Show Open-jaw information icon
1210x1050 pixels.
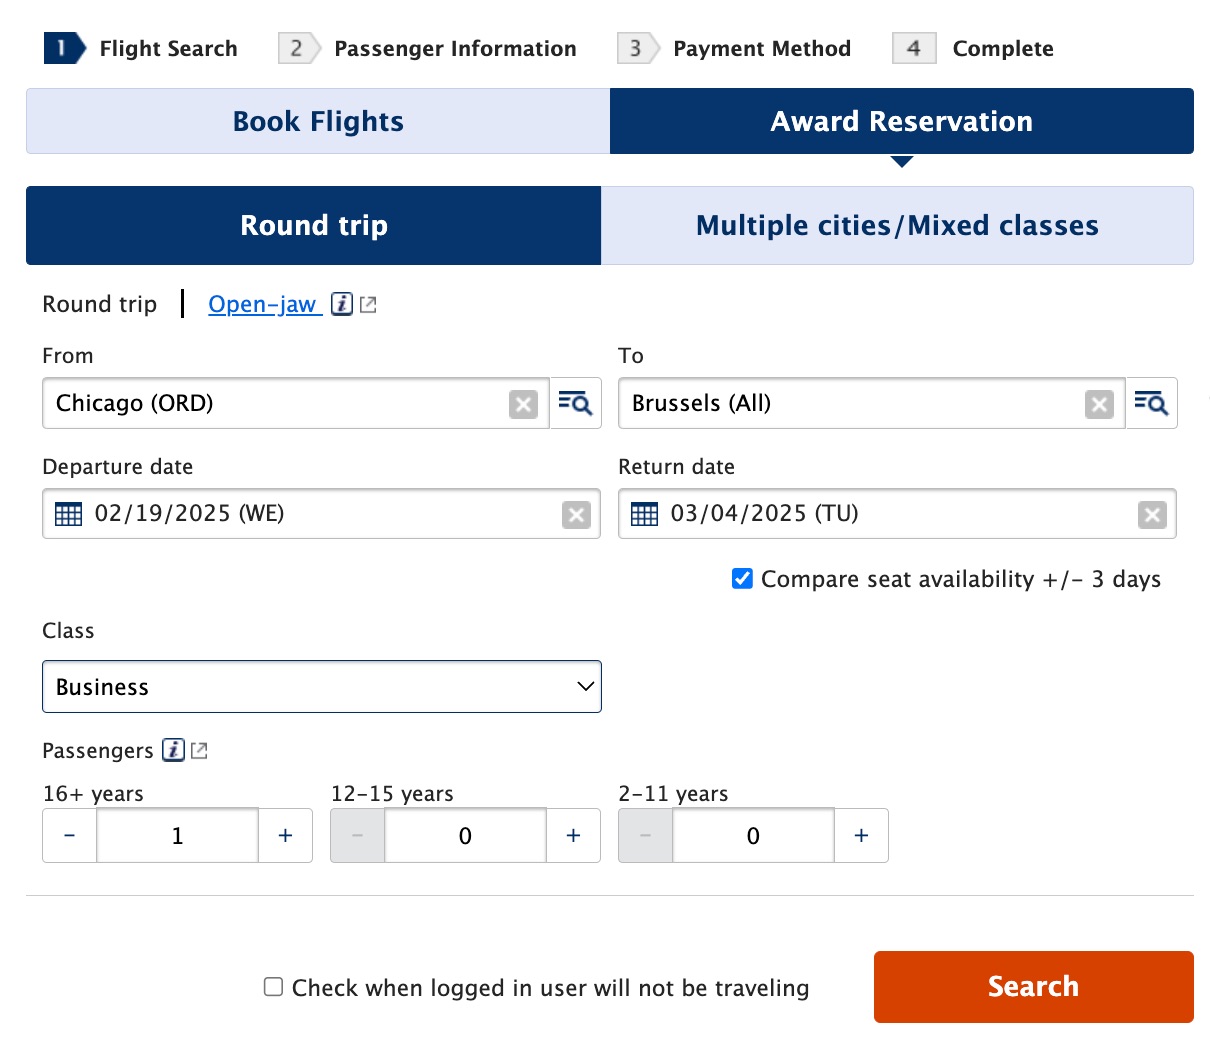coord(342,304)
